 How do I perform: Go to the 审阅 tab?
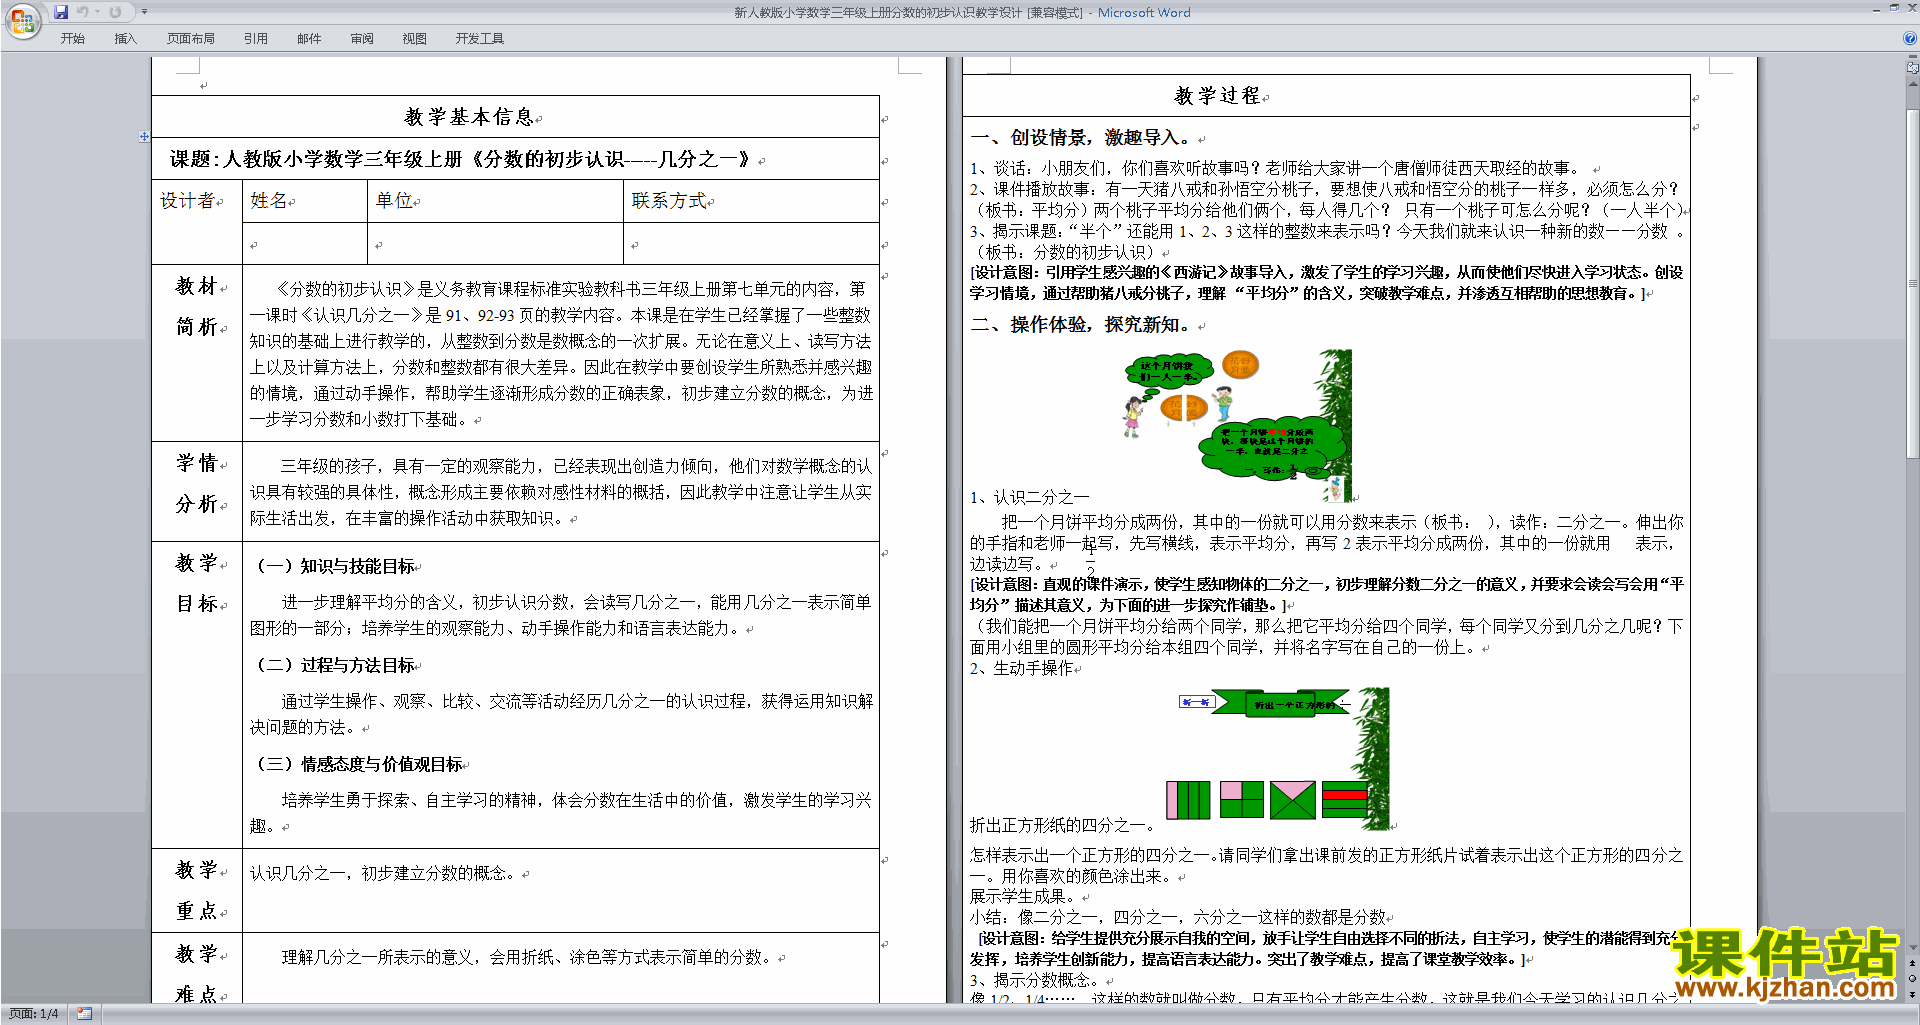[x=362, y=39]
